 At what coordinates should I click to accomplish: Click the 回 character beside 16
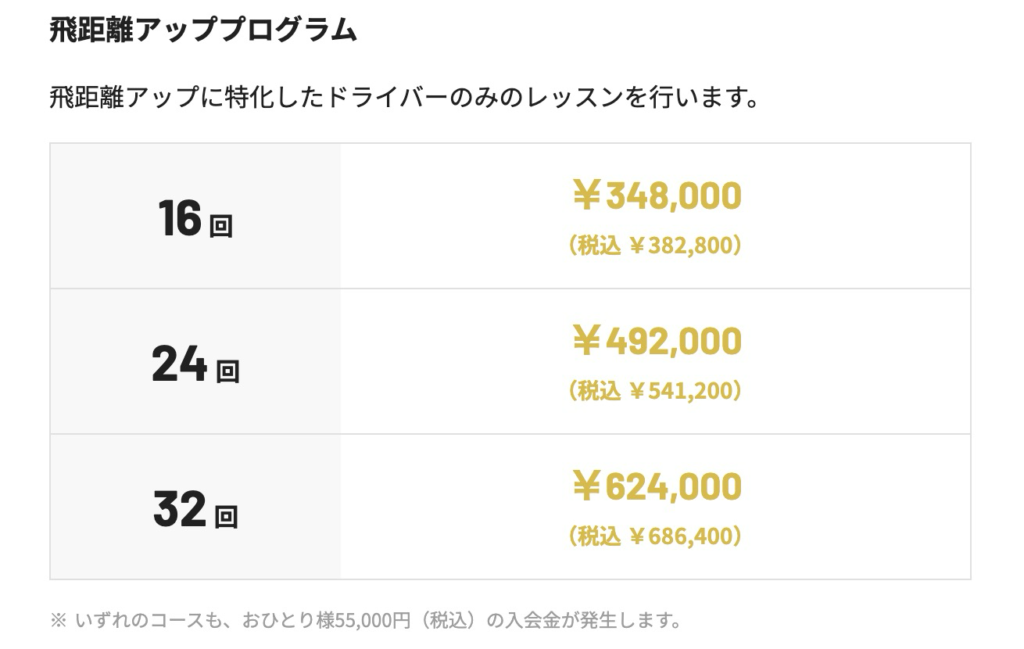pos(221,226)
